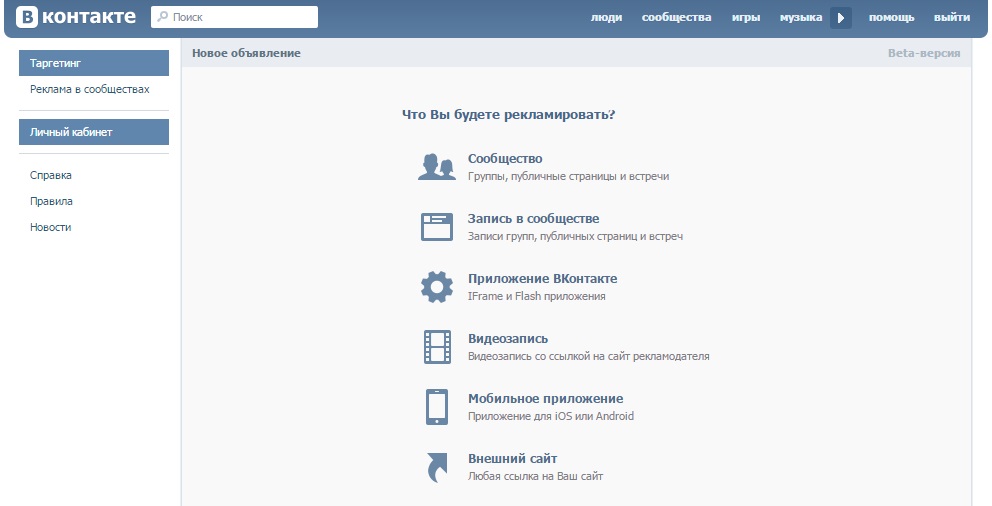Click the Новое объявление heading
This screenshot has height=506, width=992.
(246, 53)
